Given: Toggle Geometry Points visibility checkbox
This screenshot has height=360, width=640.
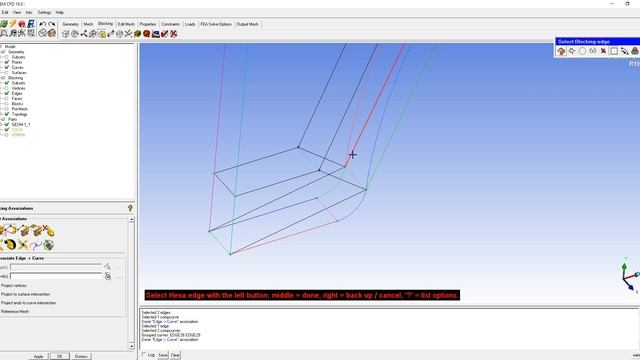Looking at the screenshot, I should click(x=7, y=62).
